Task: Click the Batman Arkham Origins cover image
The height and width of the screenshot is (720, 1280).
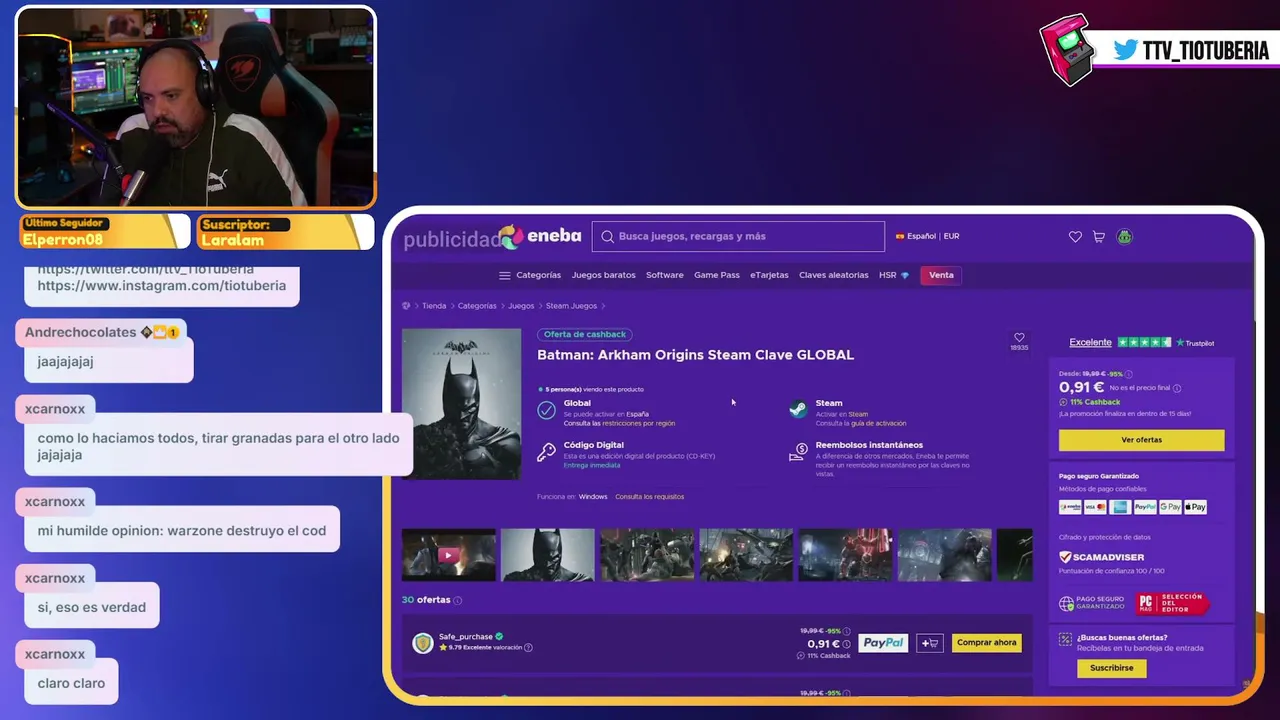Action: point(461,404)
